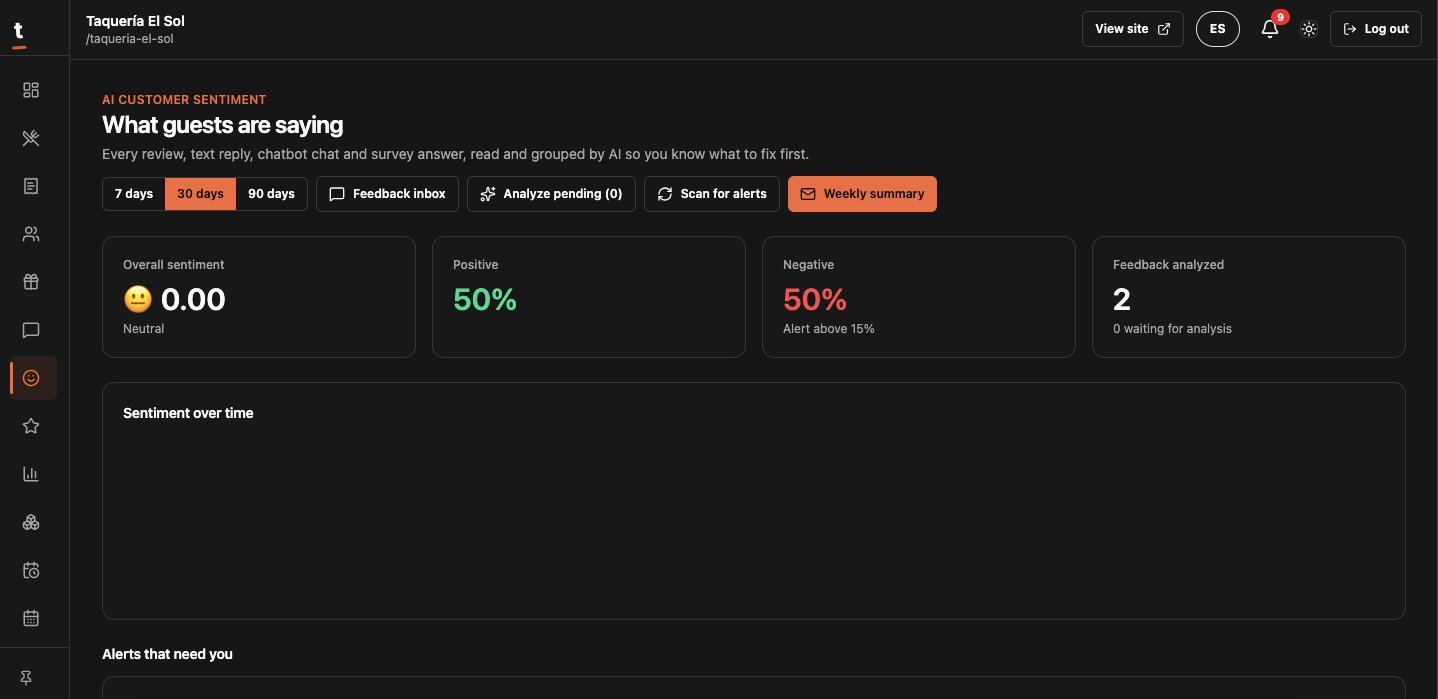
Task: Open the calendar grid icon in sidebar
Action: (31, 618)
